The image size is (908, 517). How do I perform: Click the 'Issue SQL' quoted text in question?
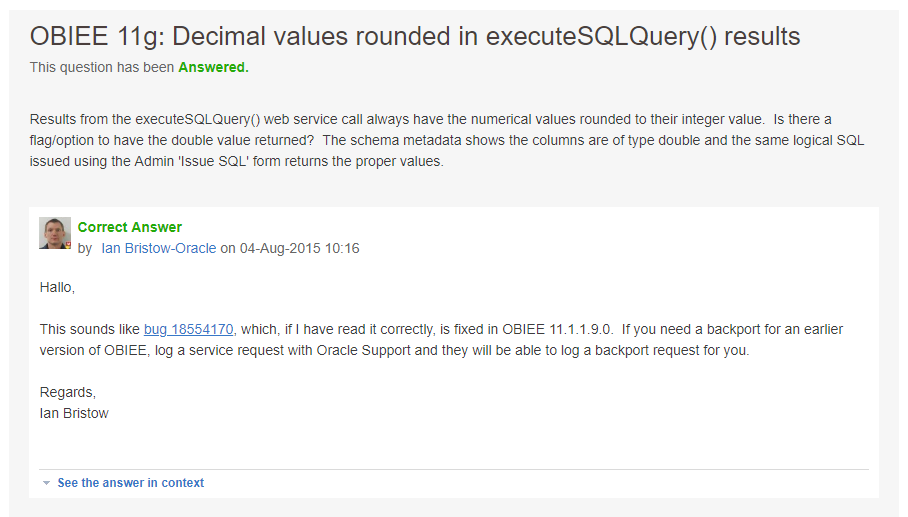(x=213, y=161)
